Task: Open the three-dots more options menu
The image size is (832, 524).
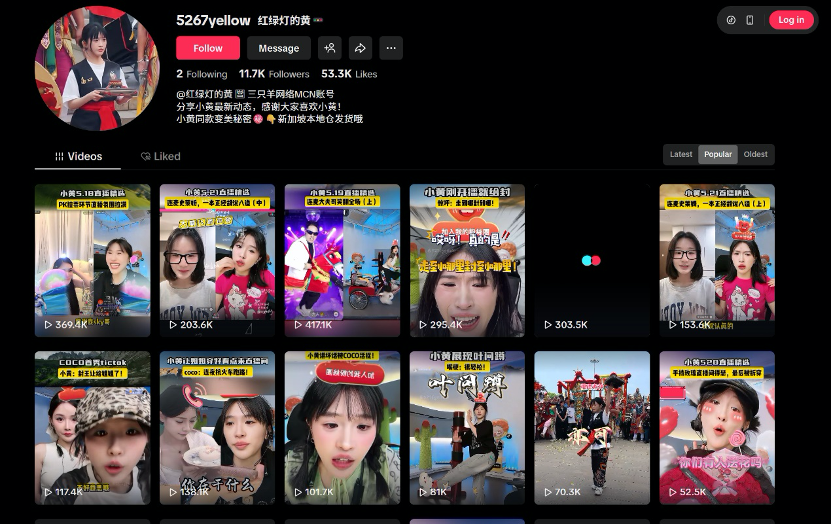Action: point(391,48)
